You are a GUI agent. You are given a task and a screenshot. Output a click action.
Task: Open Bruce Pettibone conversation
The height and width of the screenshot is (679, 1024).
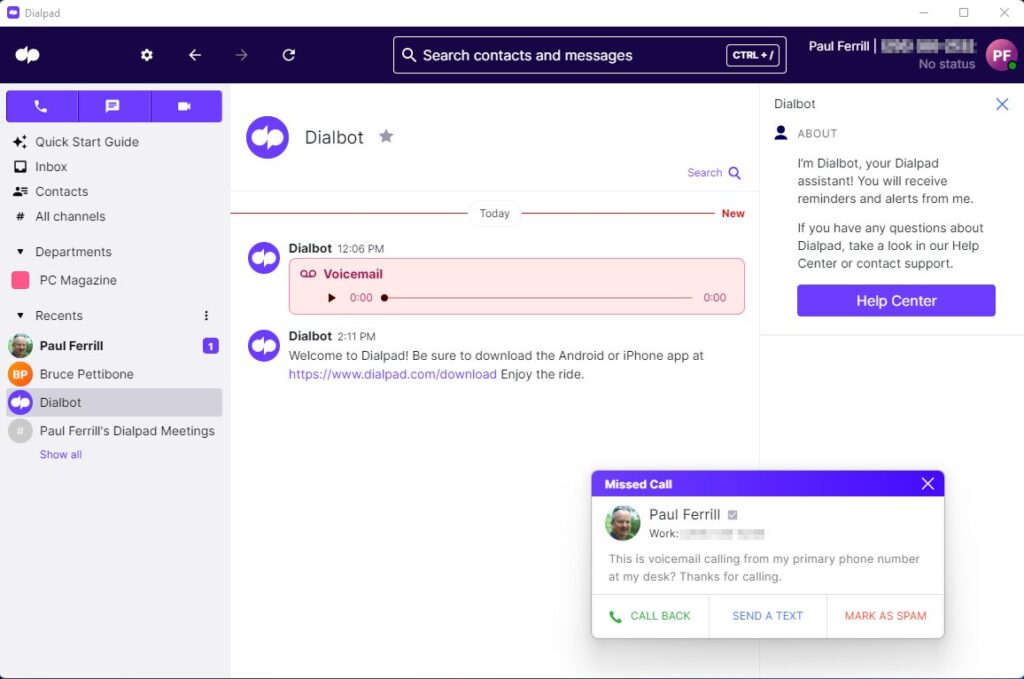[x=114, y=374]
